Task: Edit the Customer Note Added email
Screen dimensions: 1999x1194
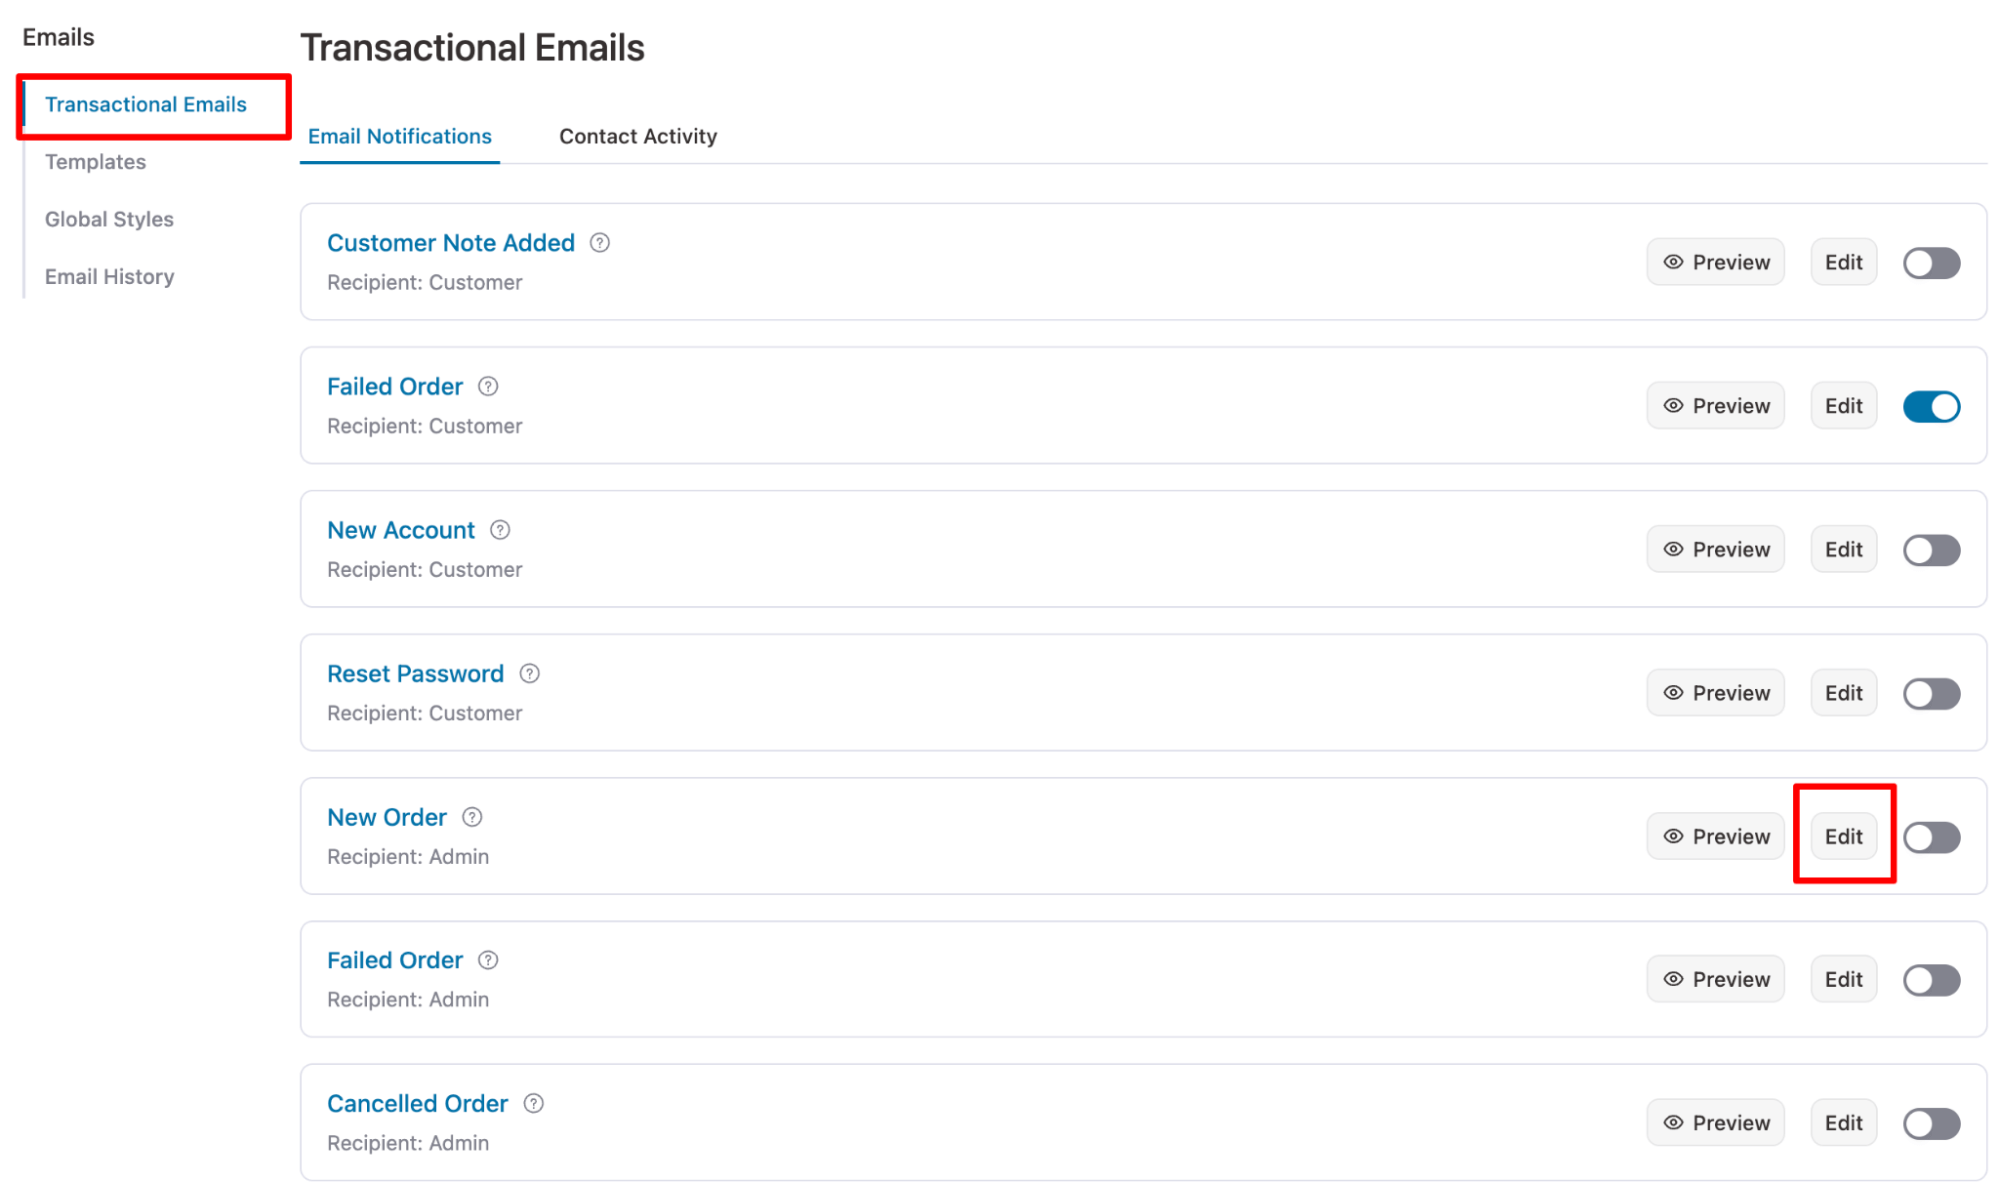Action: pos(1843,262)
